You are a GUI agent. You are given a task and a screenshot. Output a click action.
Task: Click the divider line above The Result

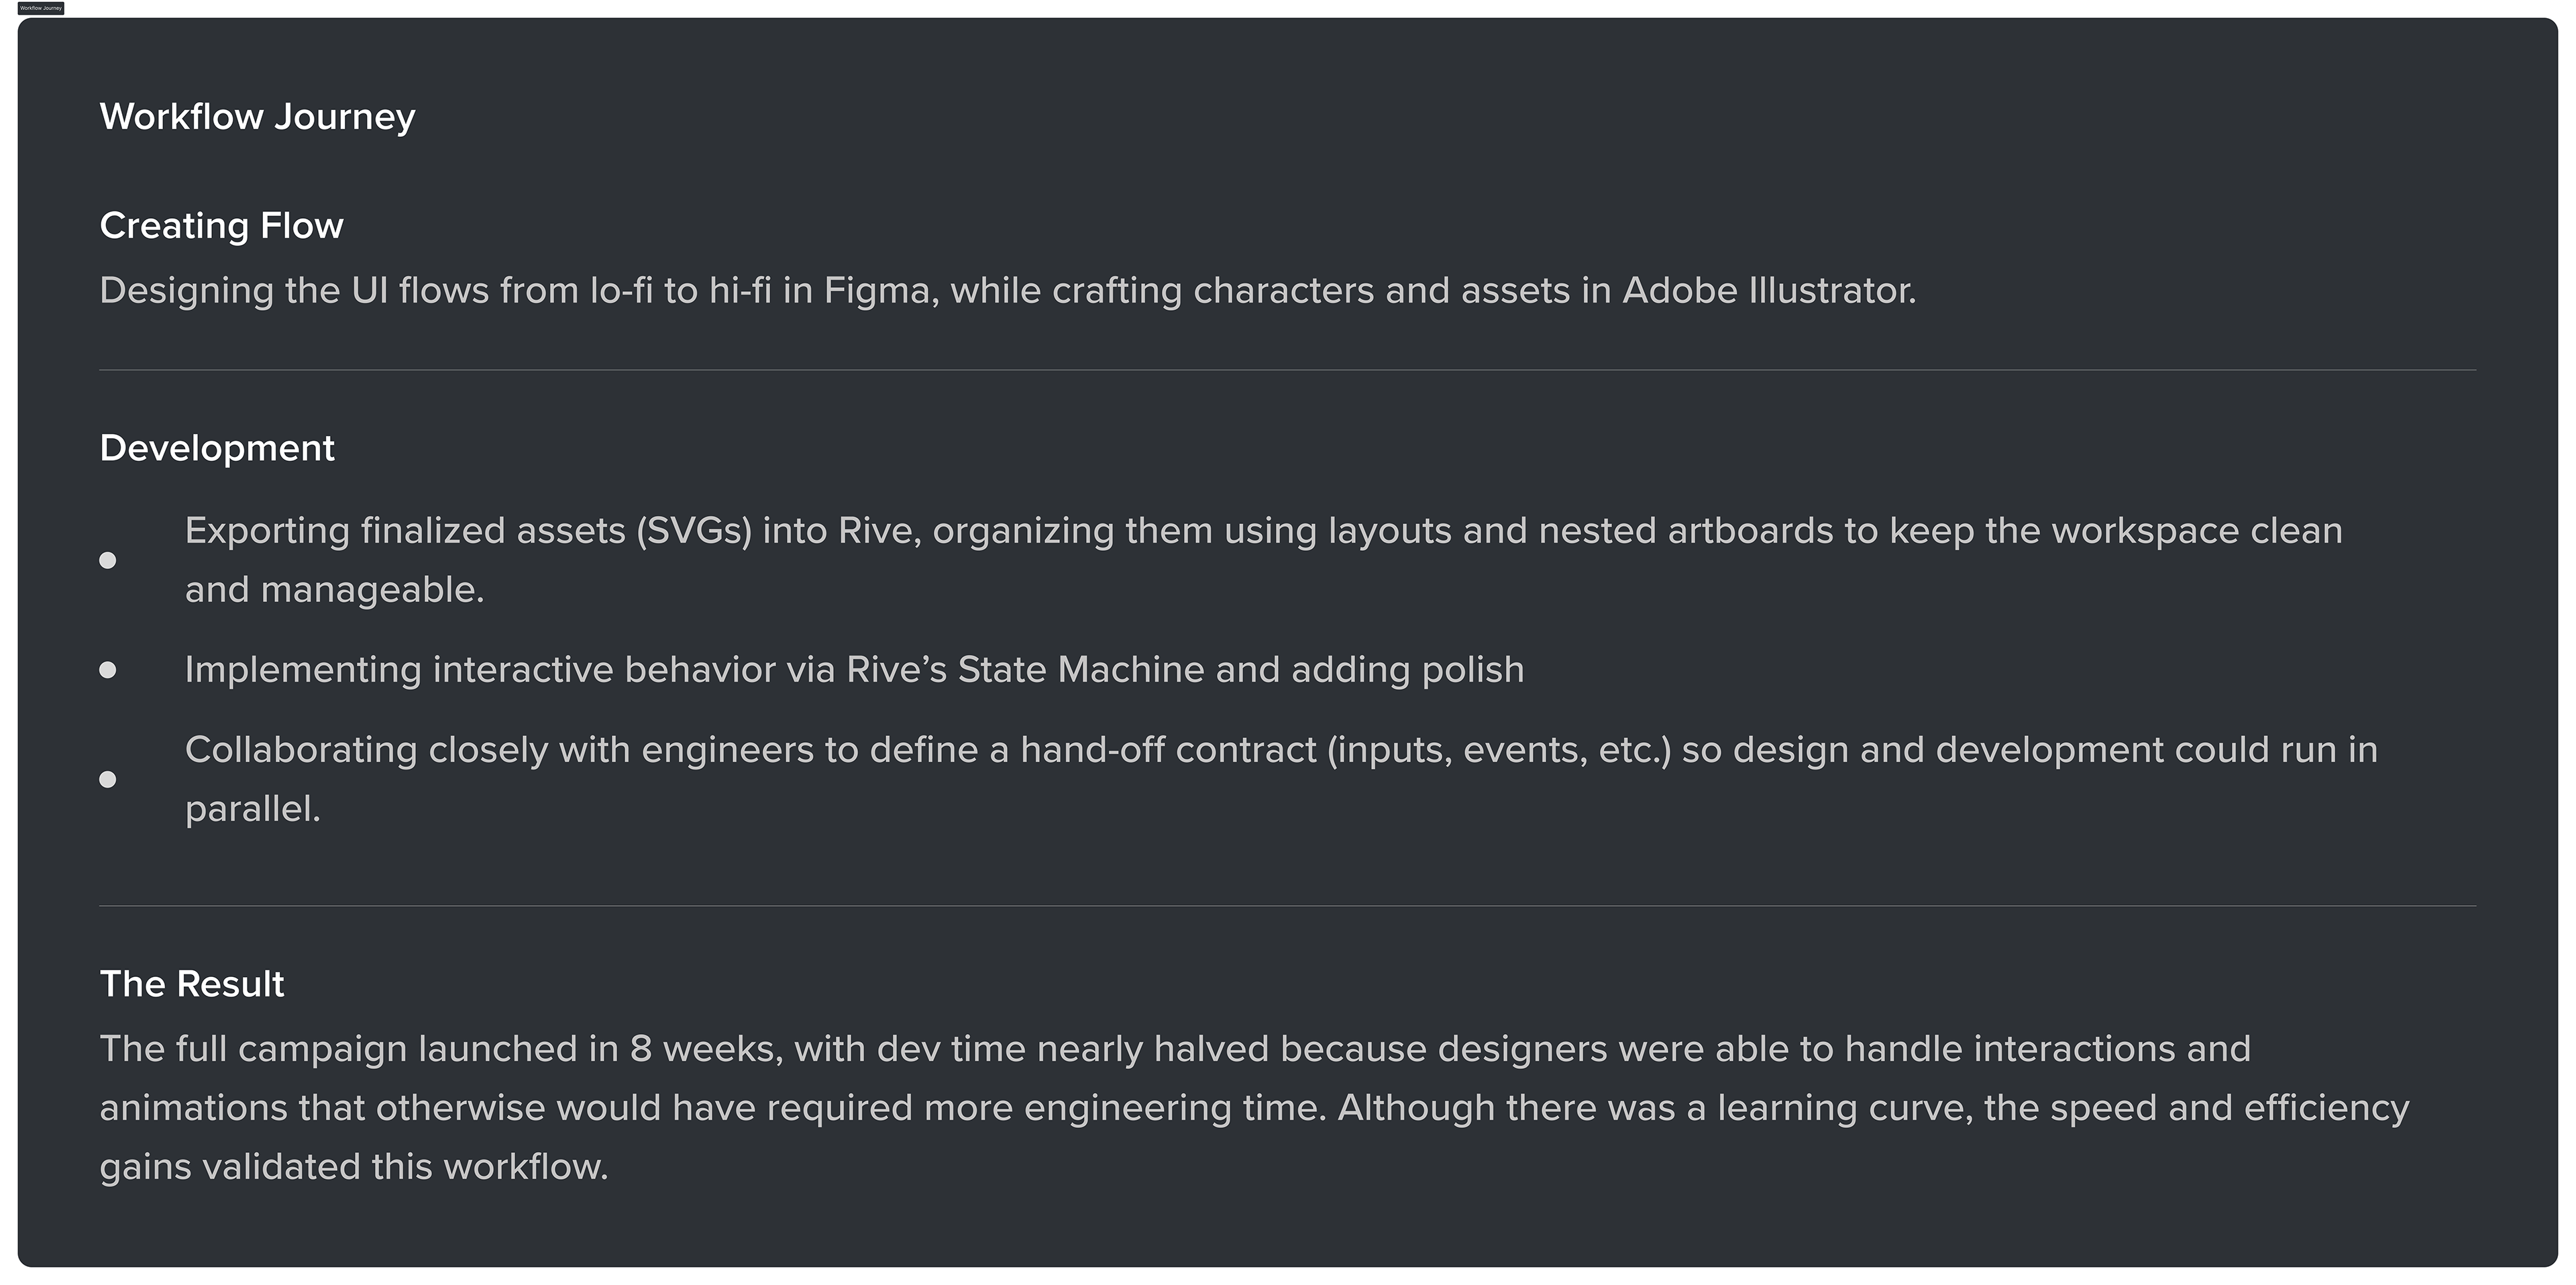point(1287,906)
